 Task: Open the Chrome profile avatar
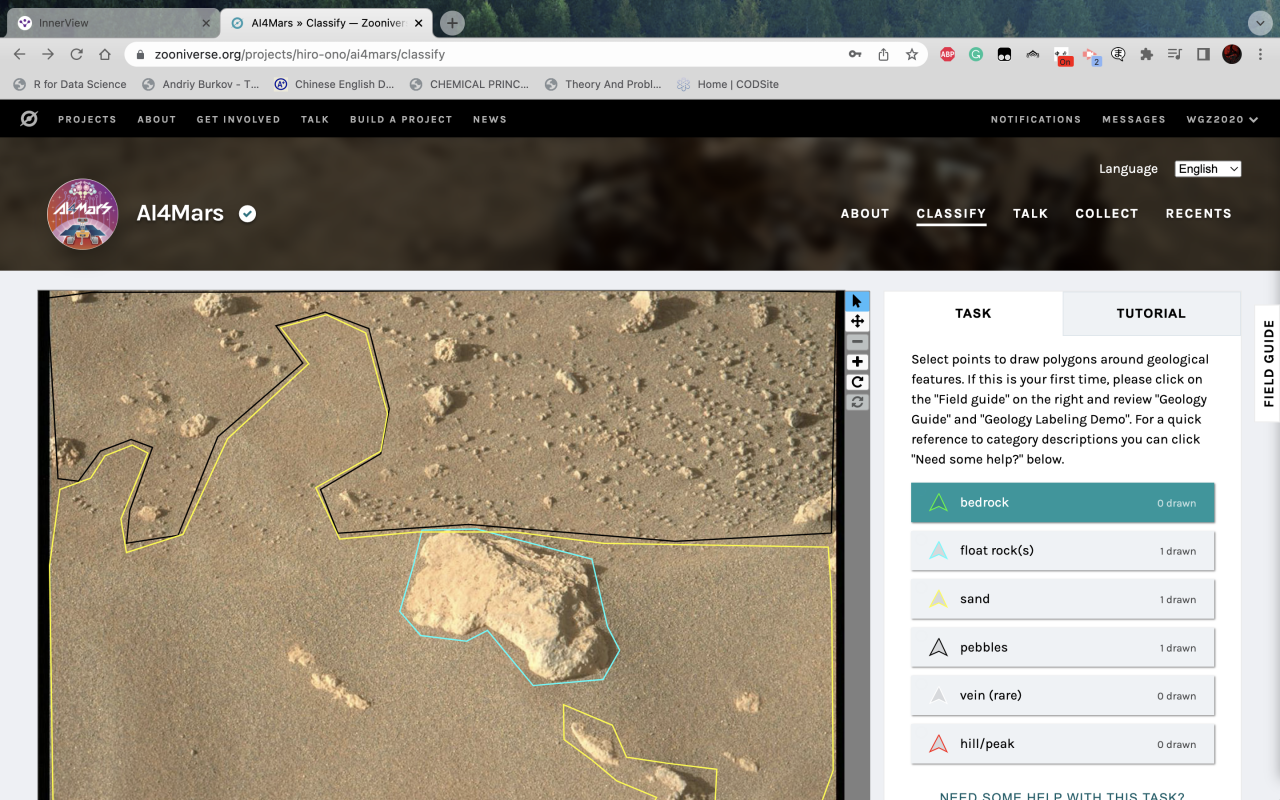(1232, 54)
